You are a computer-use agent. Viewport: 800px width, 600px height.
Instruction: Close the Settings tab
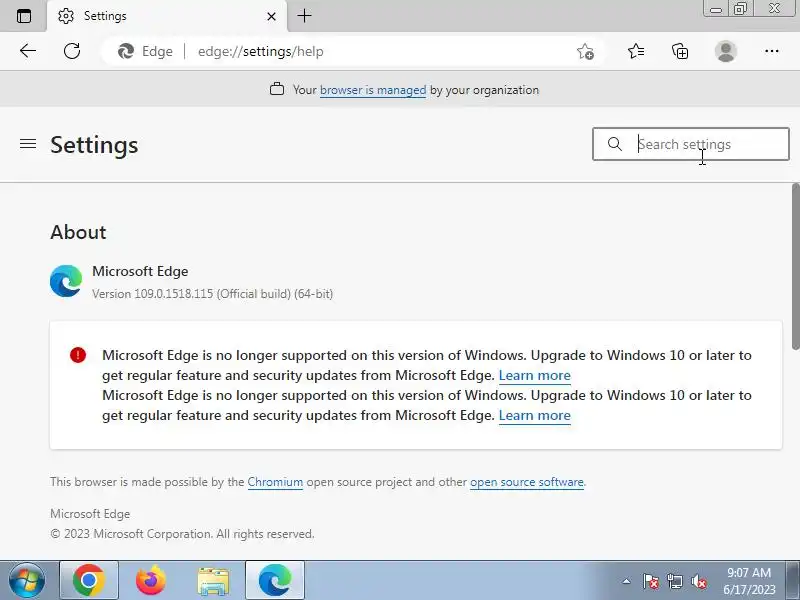[x=271, y=16]
